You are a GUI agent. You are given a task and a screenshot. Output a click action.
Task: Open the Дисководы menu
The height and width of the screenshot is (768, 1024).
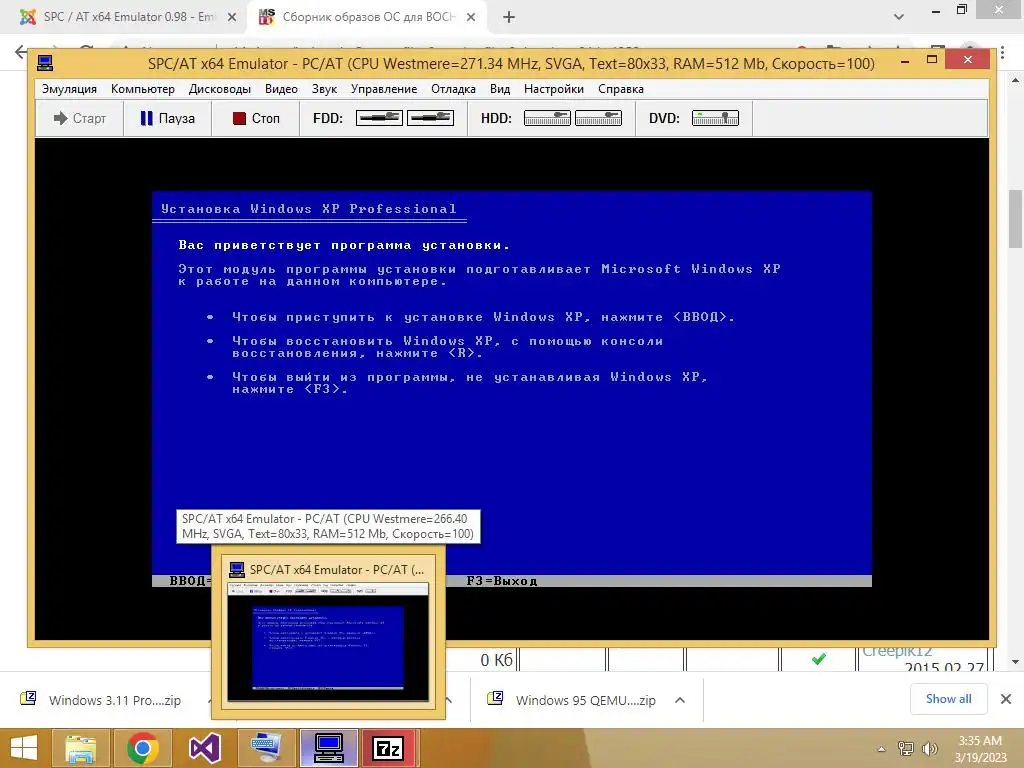tap(219, 89)
